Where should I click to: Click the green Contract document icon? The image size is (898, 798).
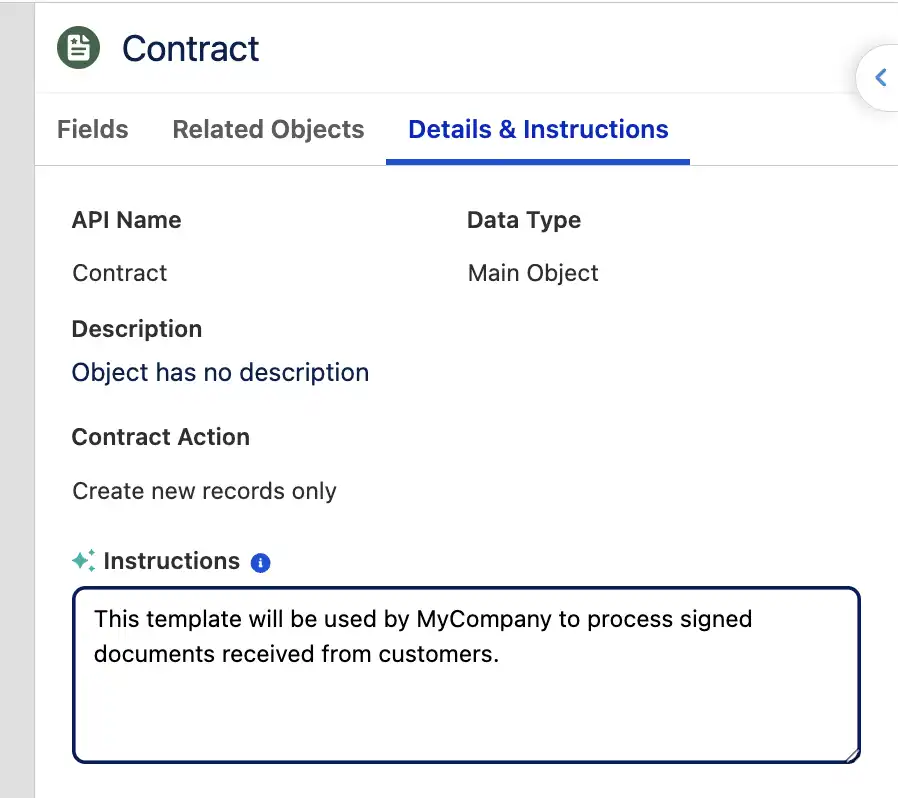click(78, 48)
